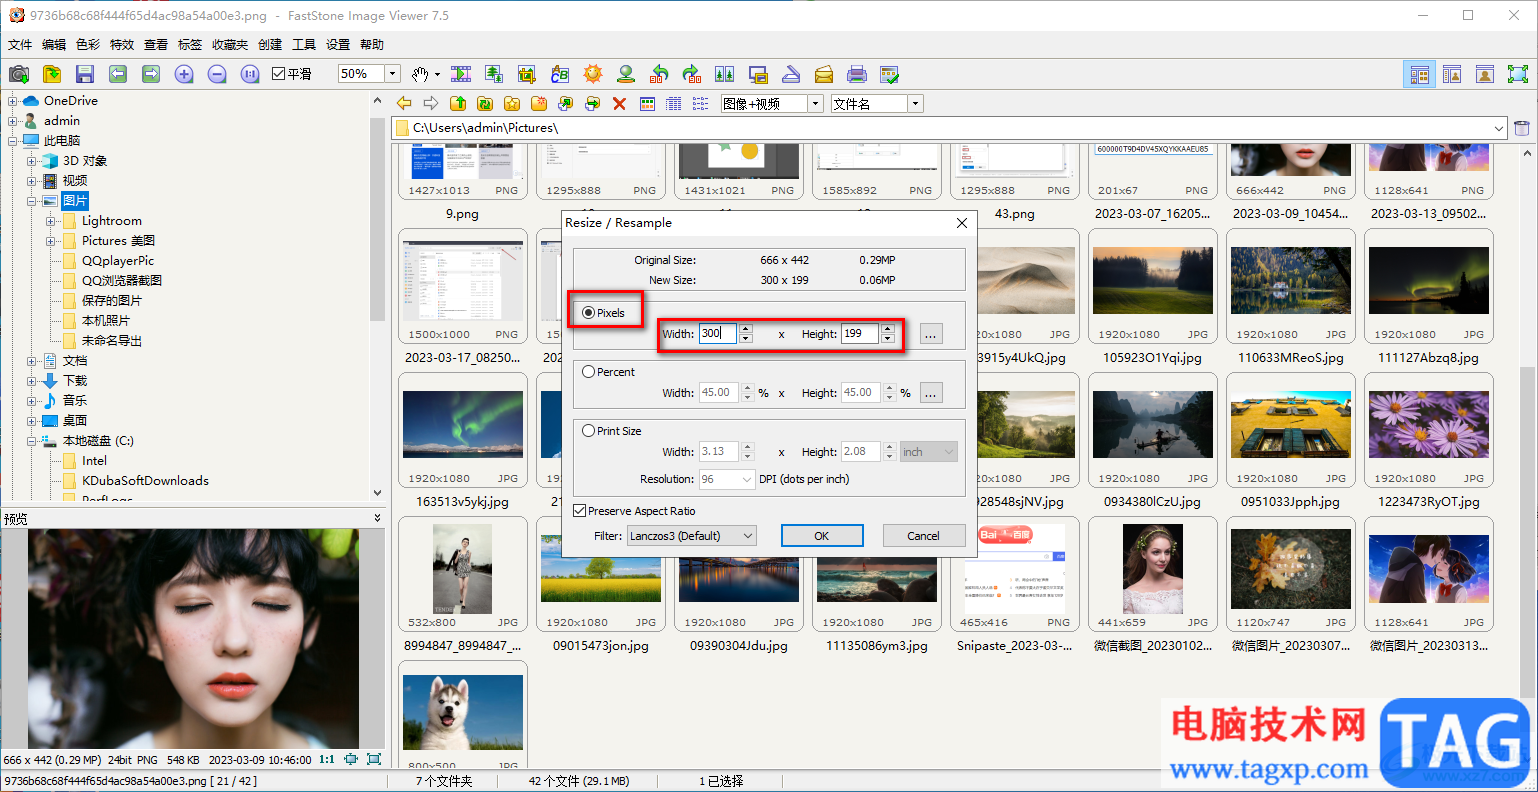The width and height of the screenshot is (1538, 792).
Task: Open the 特效 menu
Action: coord(122,45)
